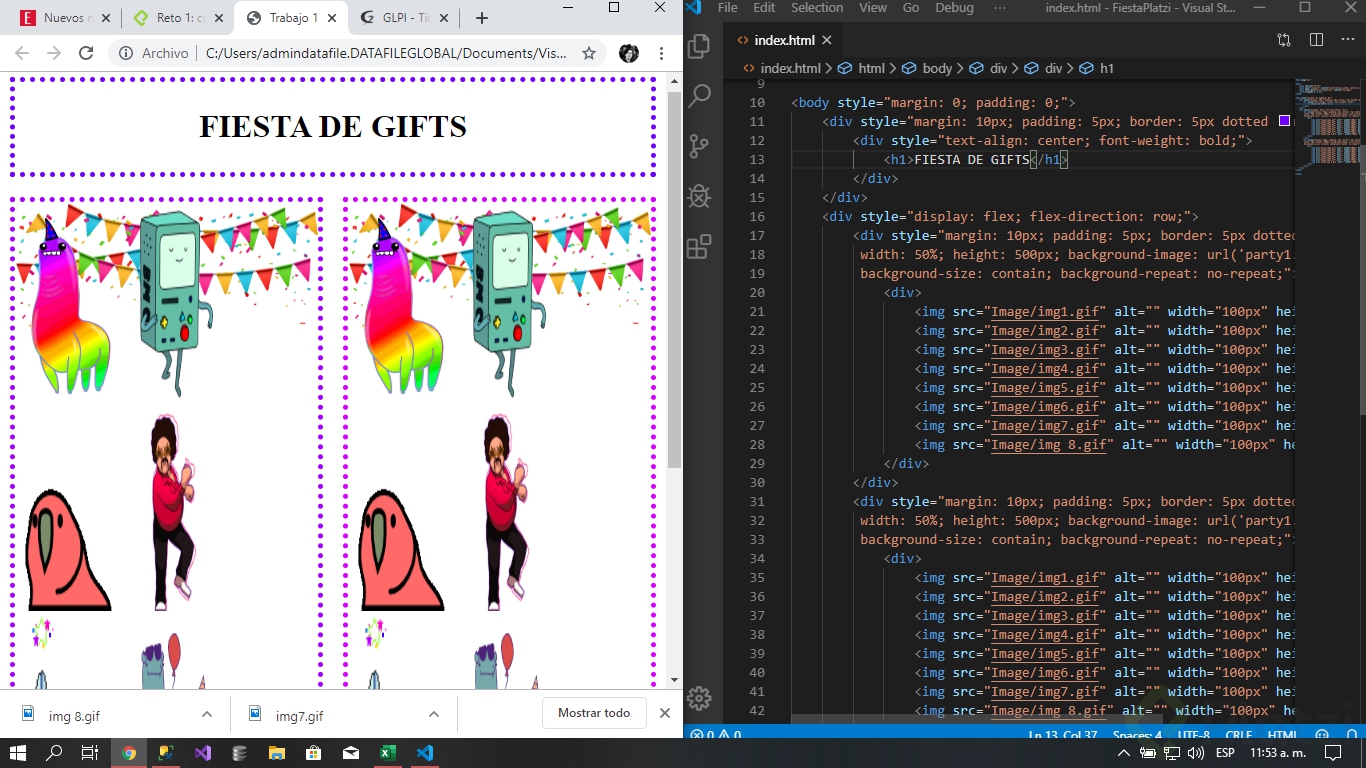The width and height of the screenshot is (1366, 768).
Task: Bookmark this page with the star icon
Action: click(589, 53)
